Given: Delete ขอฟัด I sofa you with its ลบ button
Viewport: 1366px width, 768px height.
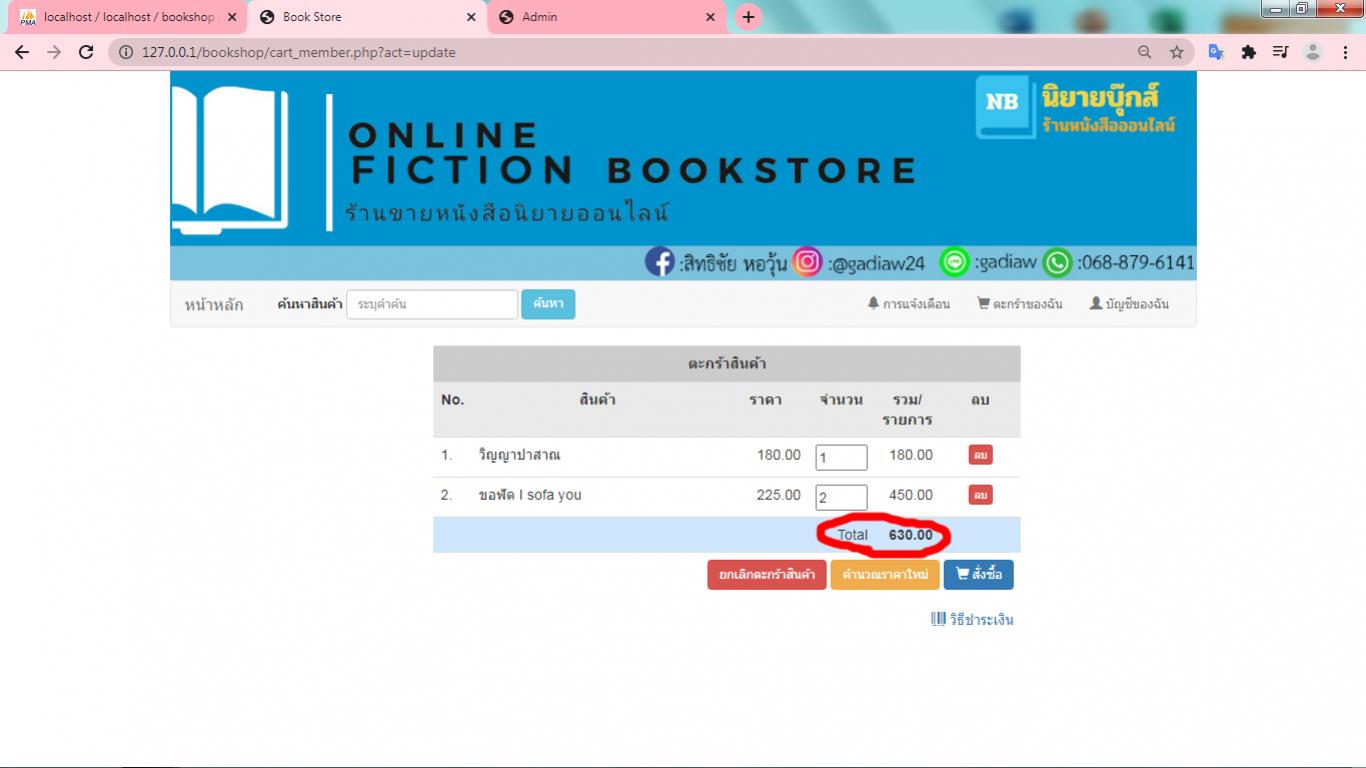Looking at the screenshot, I should point(979,494).
